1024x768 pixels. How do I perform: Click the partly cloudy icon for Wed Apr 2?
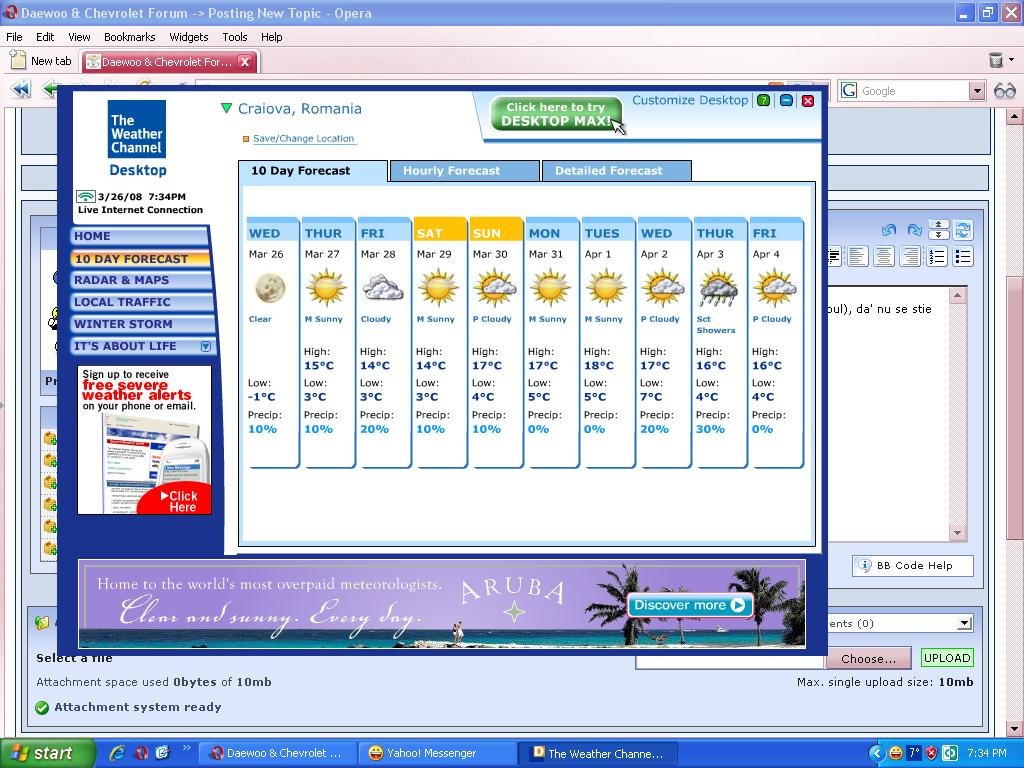tap(663, 287)
